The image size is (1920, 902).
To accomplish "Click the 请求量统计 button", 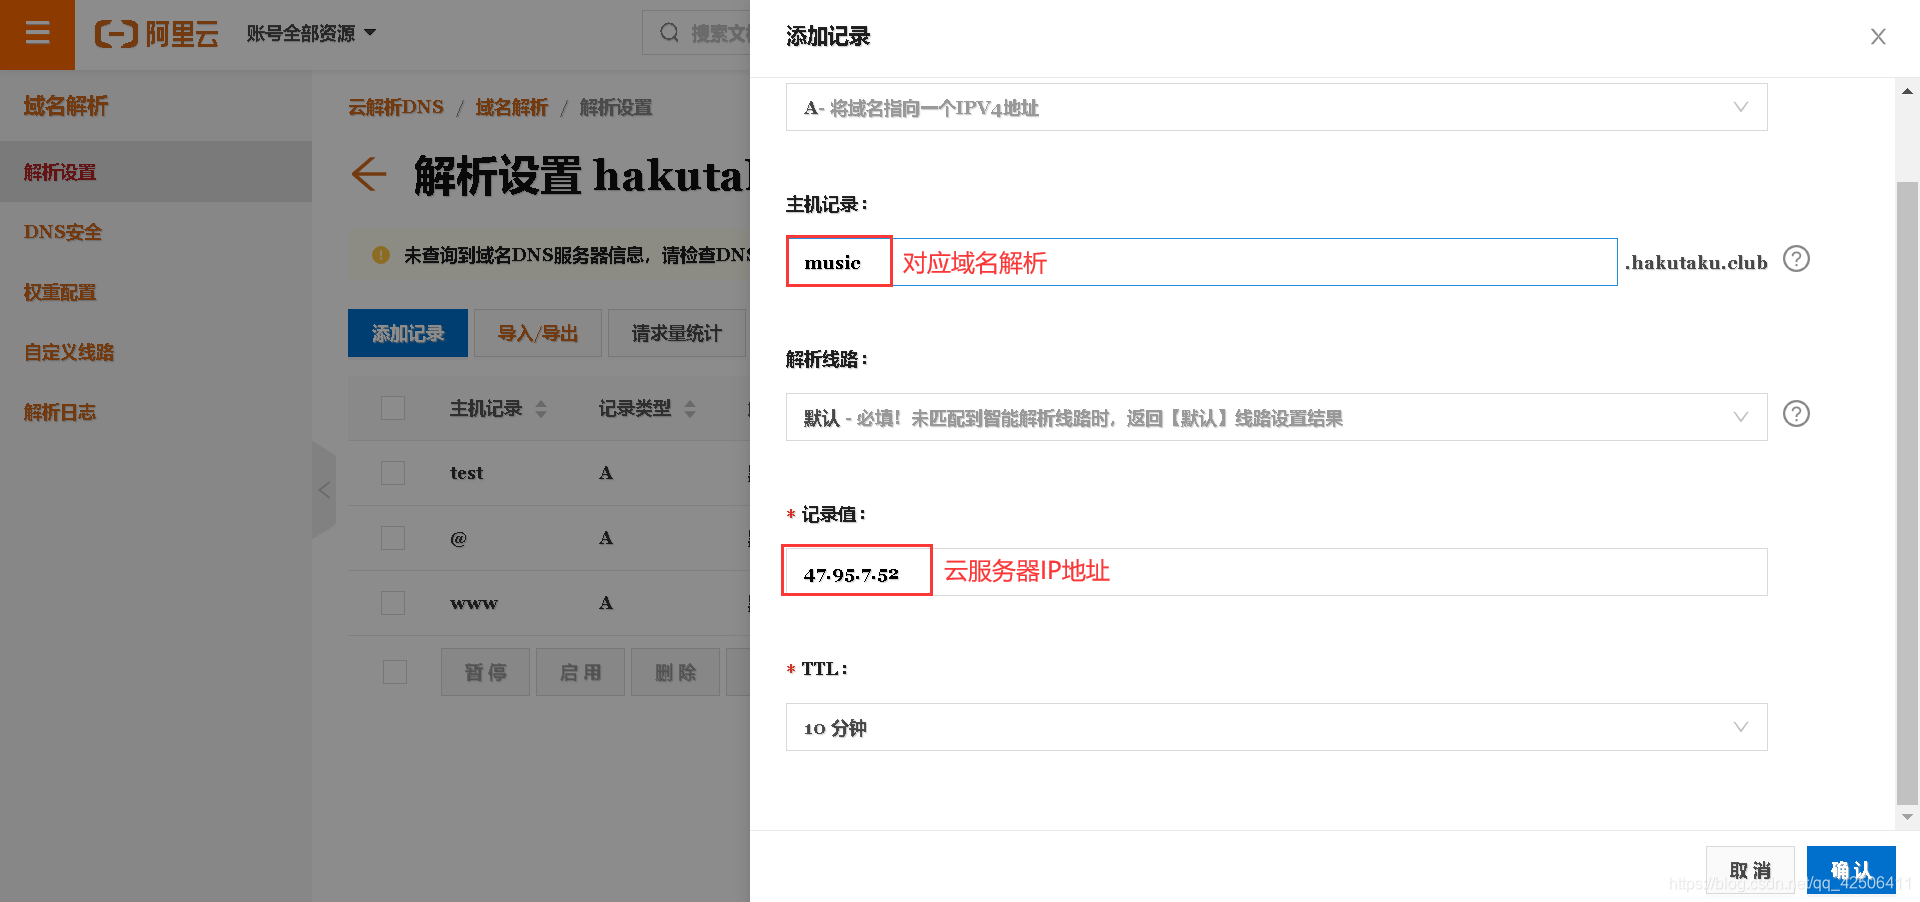I will [x=677, y=333].
